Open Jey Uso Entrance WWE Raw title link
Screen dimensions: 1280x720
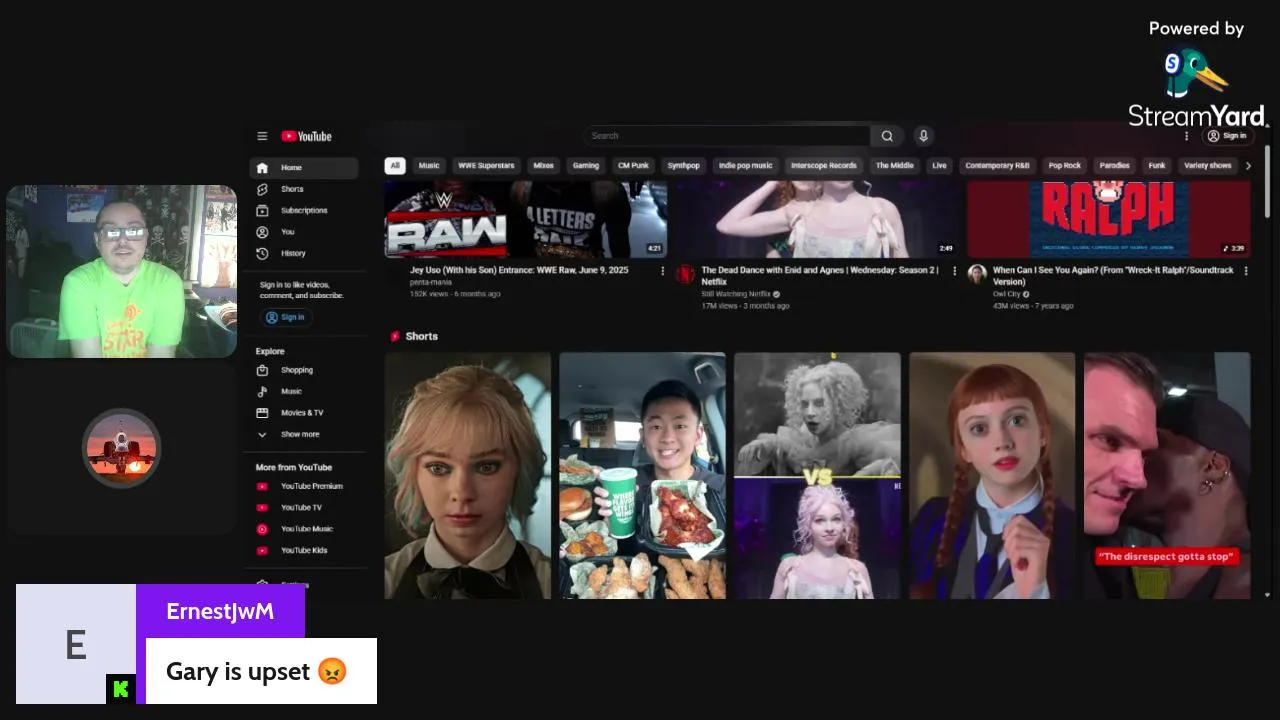coord(519,270)
